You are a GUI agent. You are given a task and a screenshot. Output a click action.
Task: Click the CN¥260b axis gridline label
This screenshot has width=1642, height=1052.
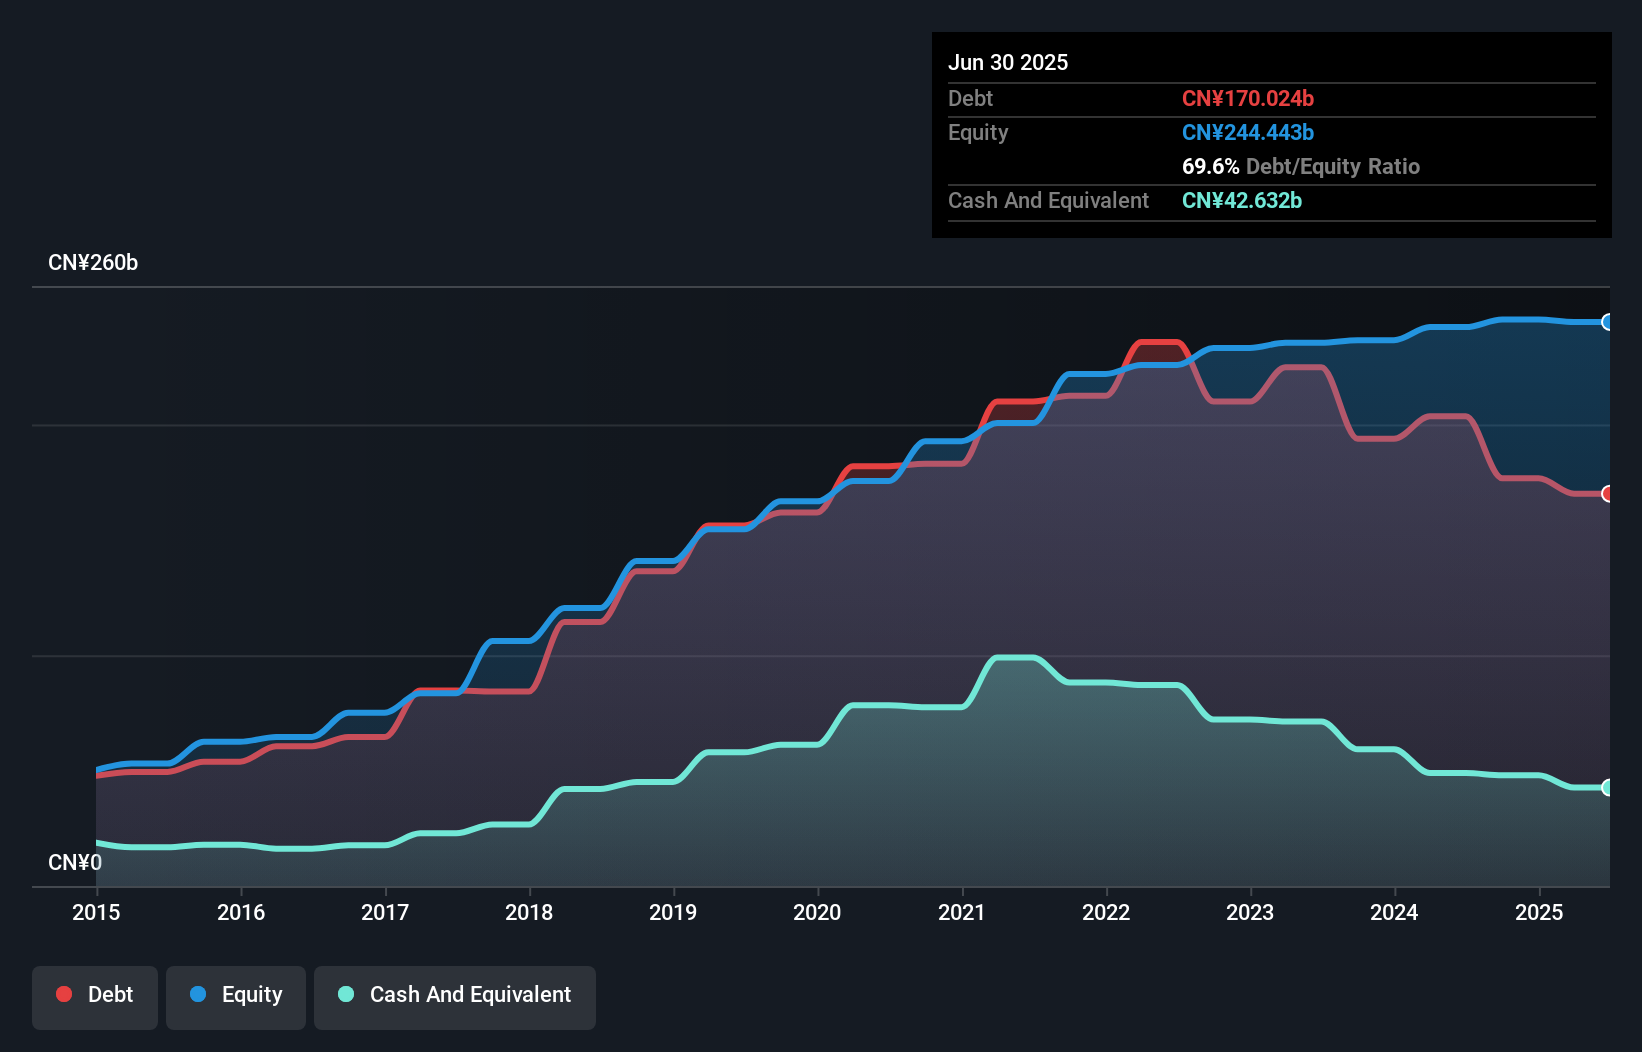pyautogui.click(x=94, y=262)
